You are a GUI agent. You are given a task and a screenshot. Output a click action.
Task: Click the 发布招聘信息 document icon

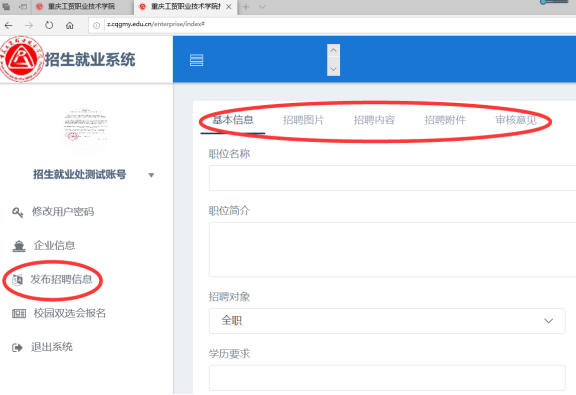[17, 280]
